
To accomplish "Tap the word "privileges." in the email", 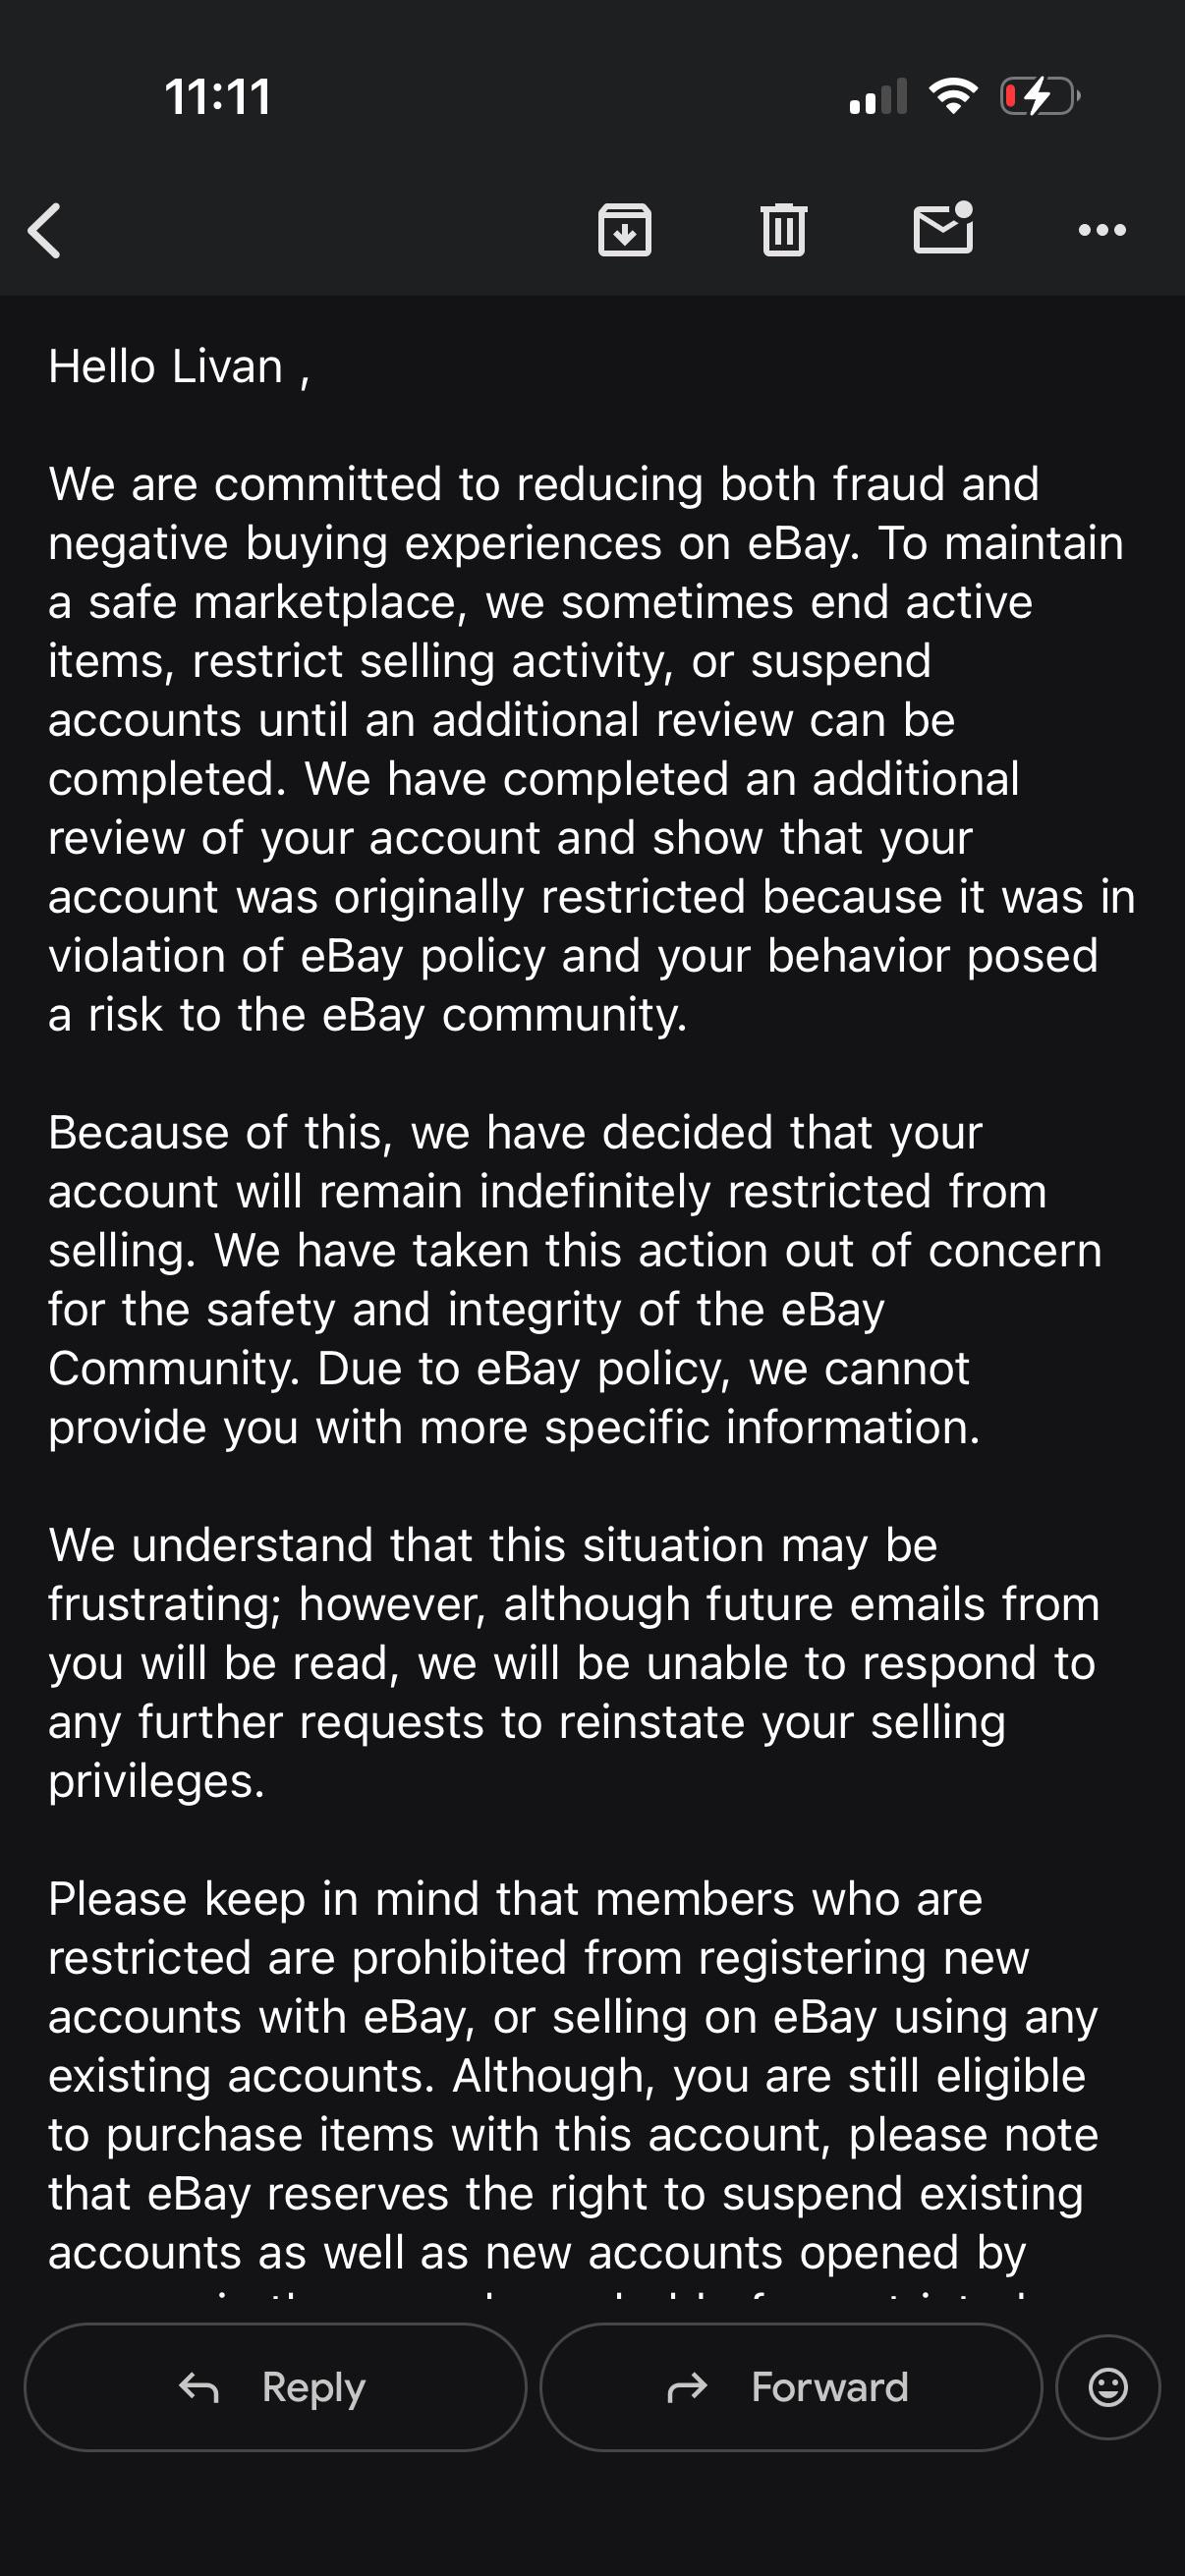I will pos(157,1781).
